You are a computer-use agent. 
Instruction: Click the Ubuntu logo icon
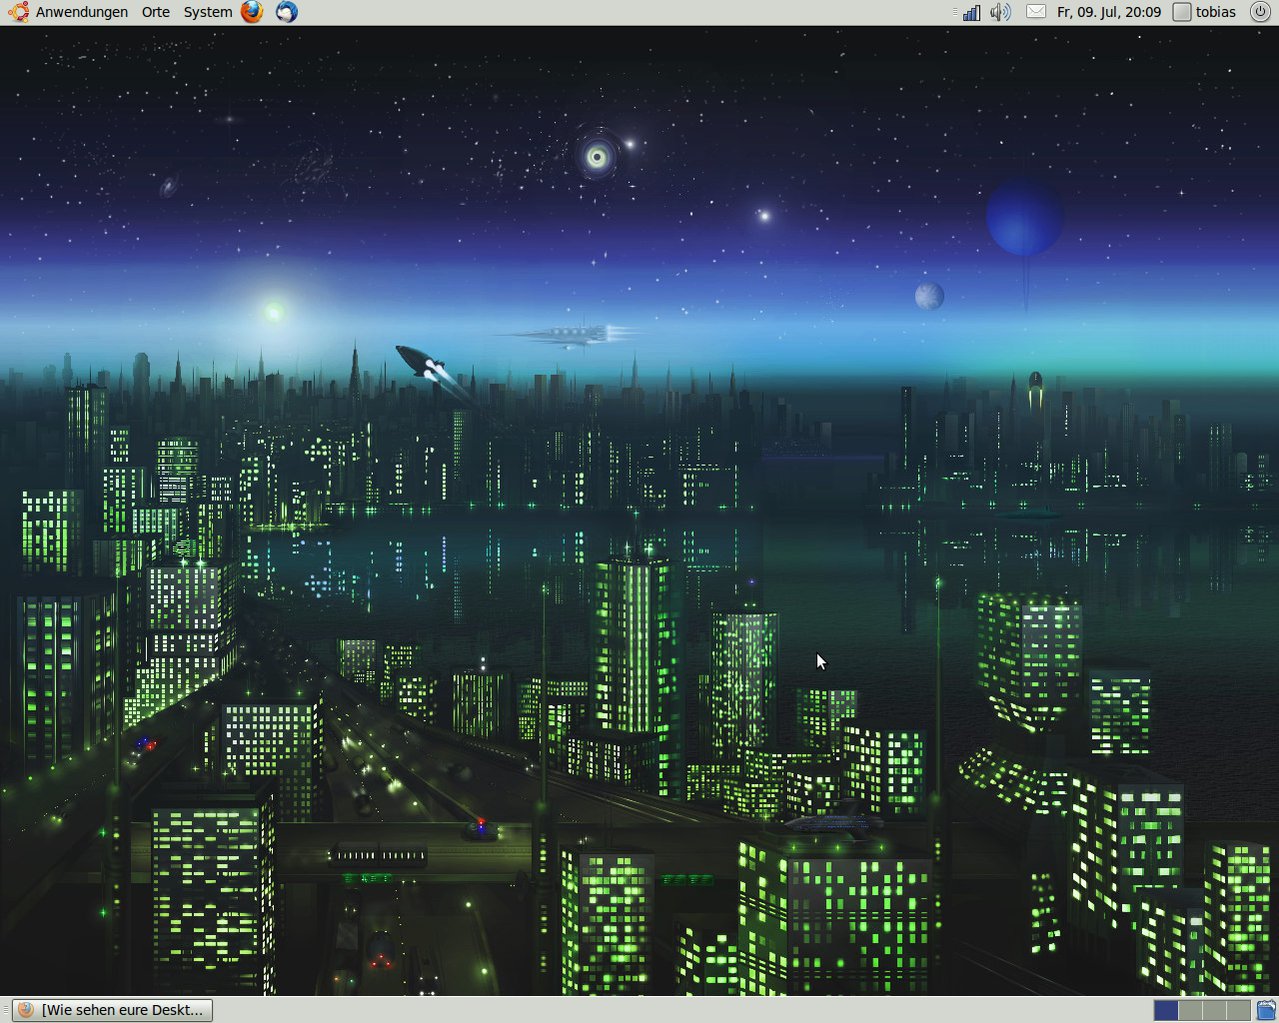[x=18, y=12]
